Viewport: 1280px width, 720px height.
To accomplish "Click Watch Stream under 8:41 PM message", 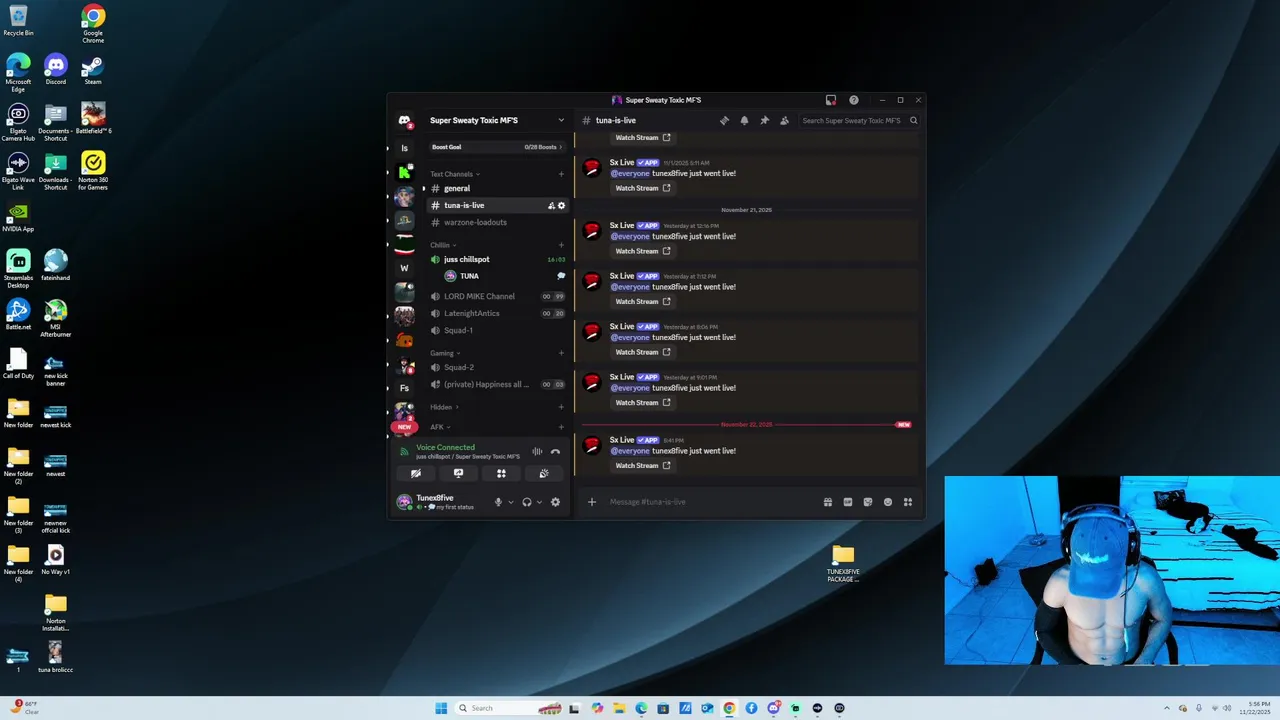I will click(643, 466).
